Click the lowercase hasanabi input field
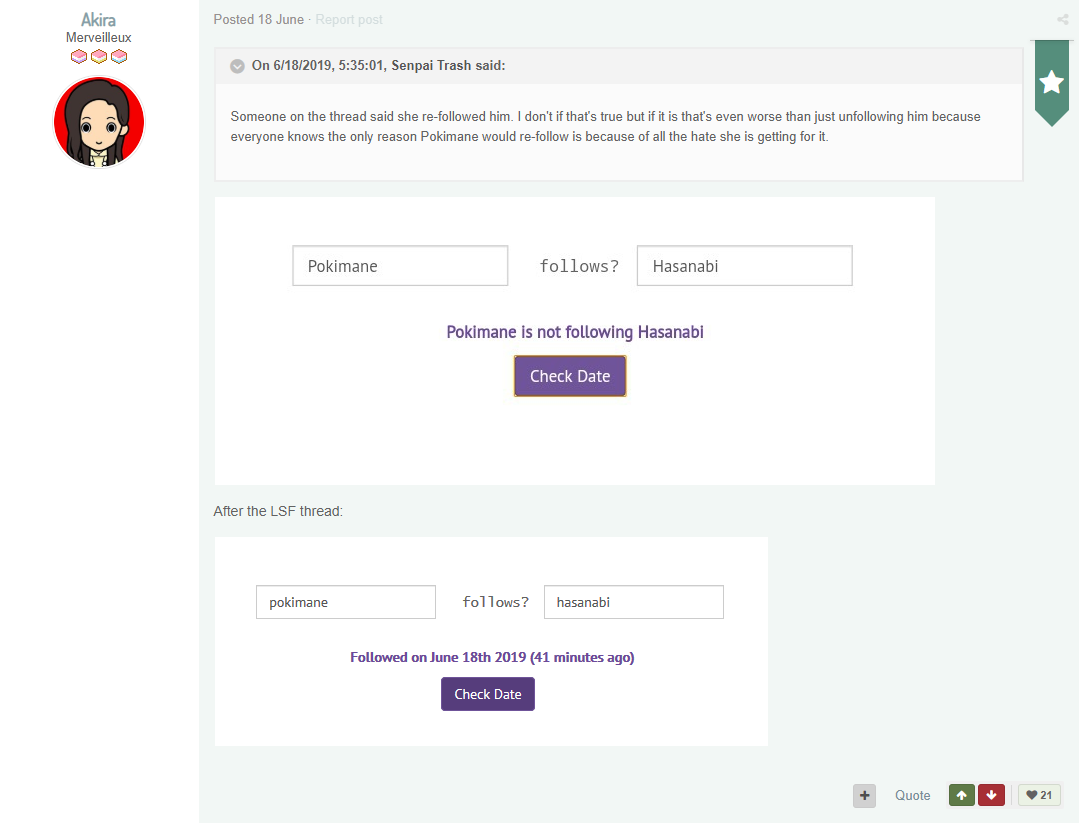 633,602
